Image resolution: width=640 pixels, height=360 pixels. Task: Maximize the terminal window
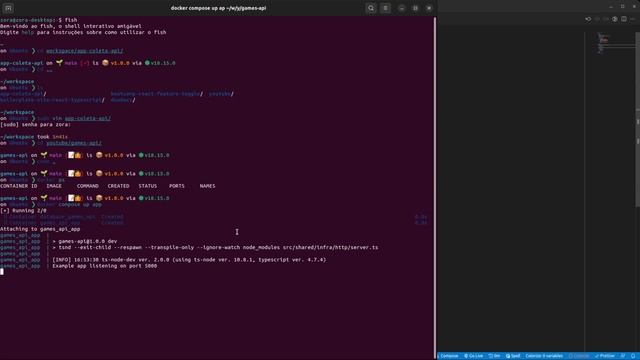[415, 8]
